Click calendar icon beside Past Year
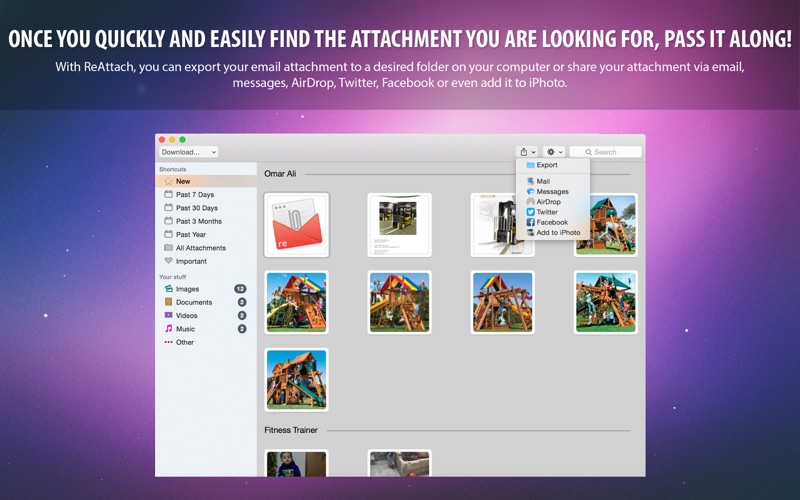The width and height of the screenshot is (800, 500). tap(168, 234)
